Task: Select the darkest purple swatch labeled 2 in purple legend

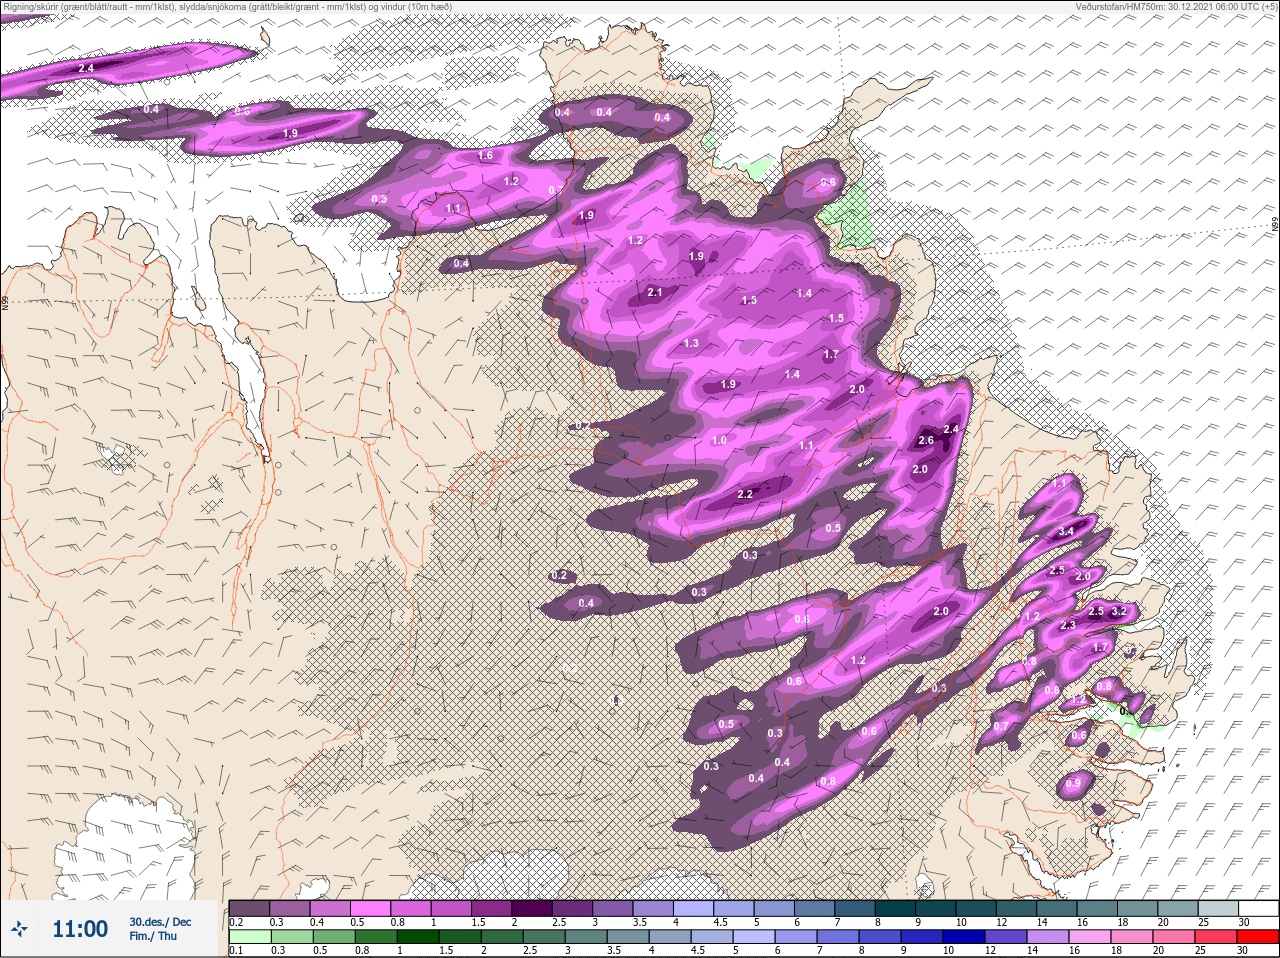Action: 533,908
